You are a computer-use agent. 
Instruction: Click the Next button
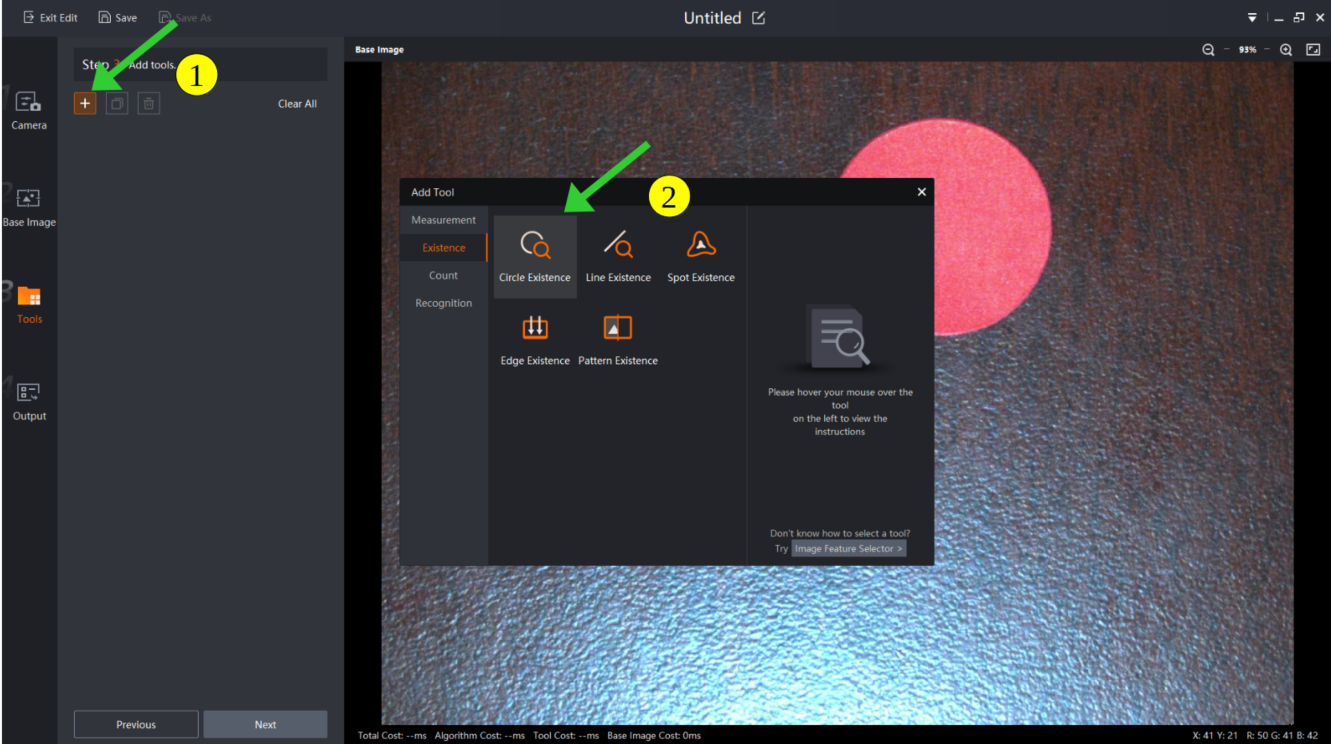(265, 725)
